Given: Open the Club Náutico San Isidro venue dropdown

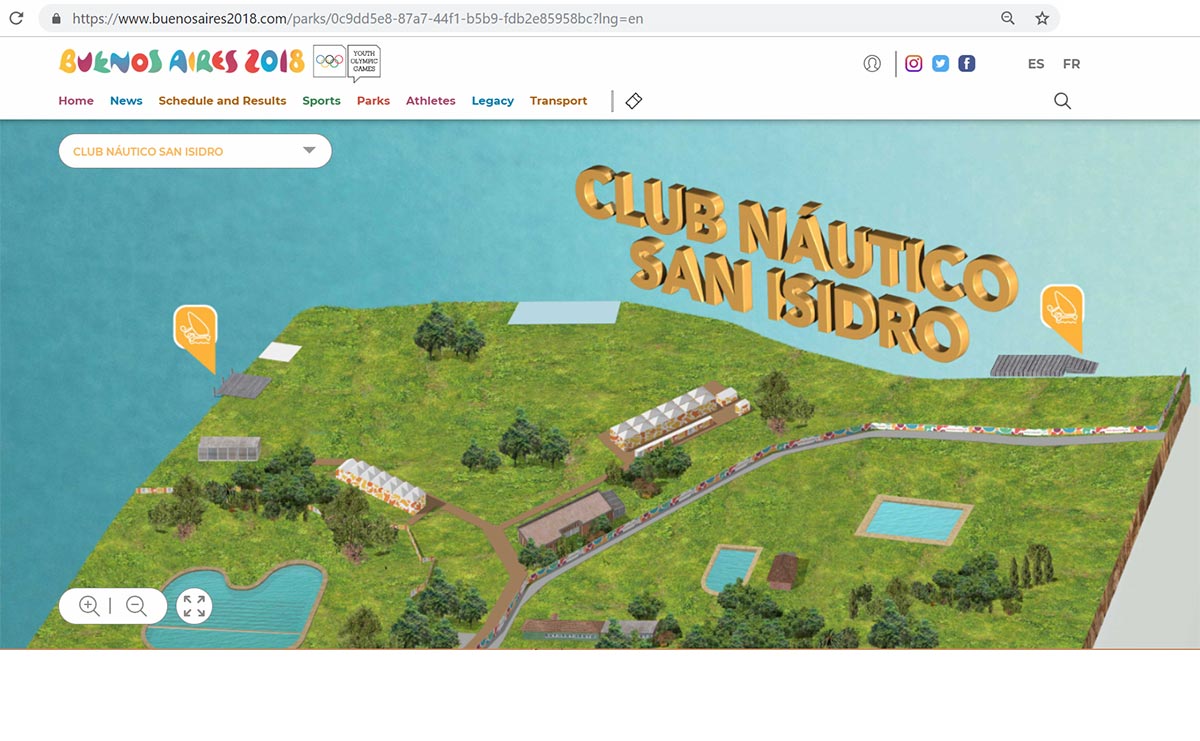Looking at the screenshot, I should (195, 151).
